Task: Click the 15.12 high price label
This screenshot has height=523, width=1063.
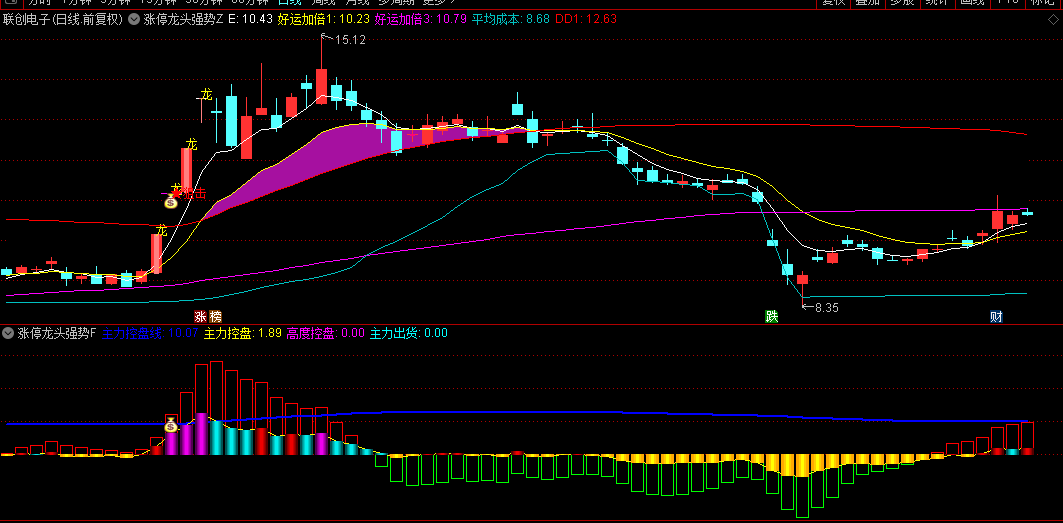Action: click(350, 40)
